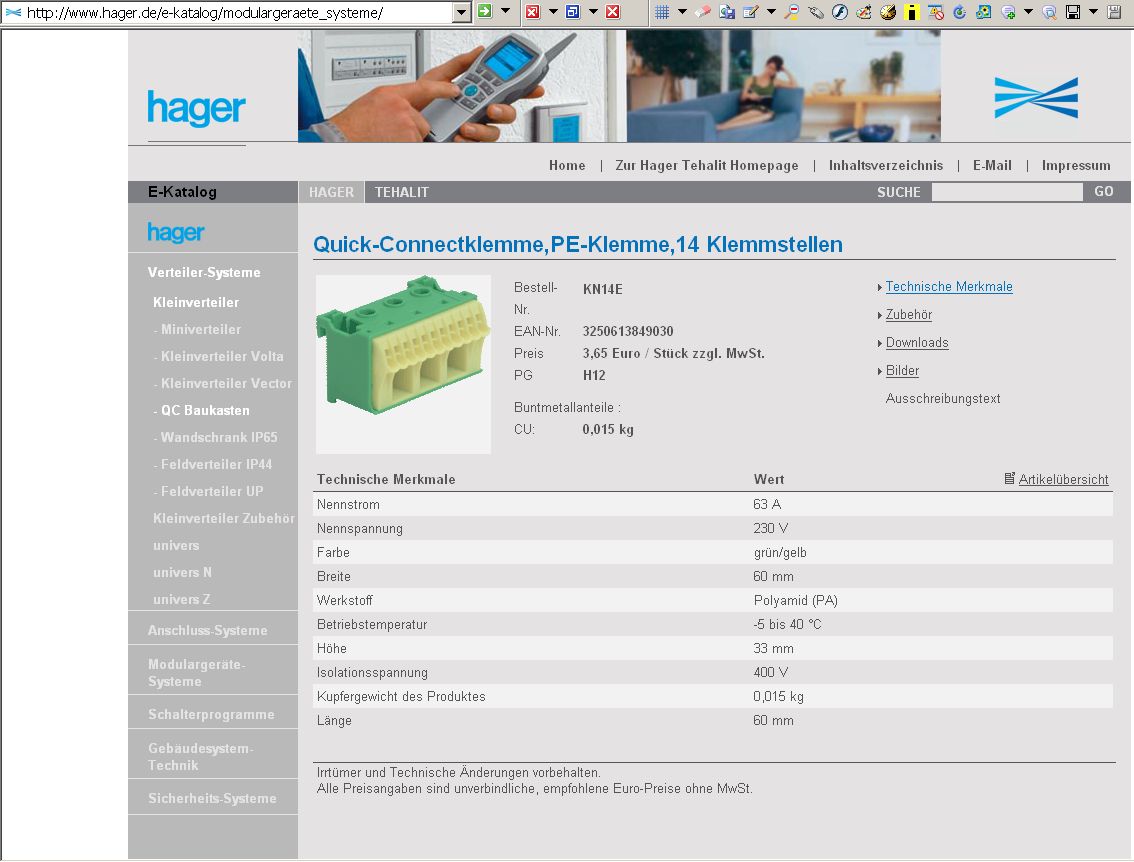Switch to the HAGER tab
Screen dimensions: 1134x862
click(x=331, y=192)
